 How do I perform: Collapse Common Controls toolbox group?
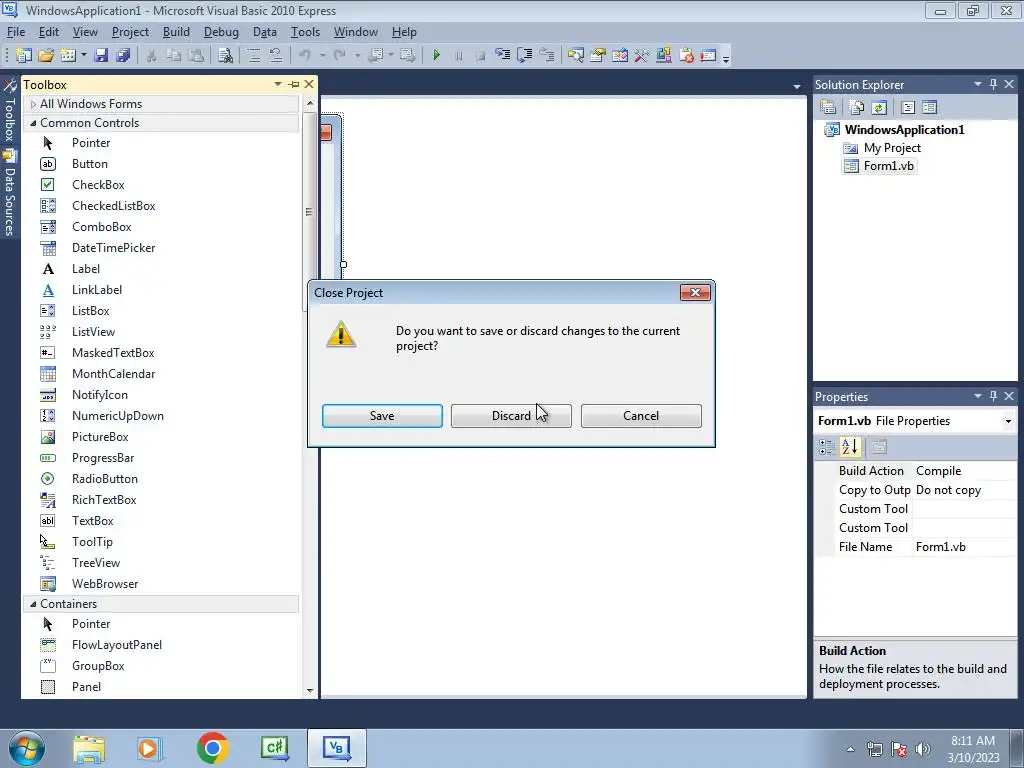33,123
